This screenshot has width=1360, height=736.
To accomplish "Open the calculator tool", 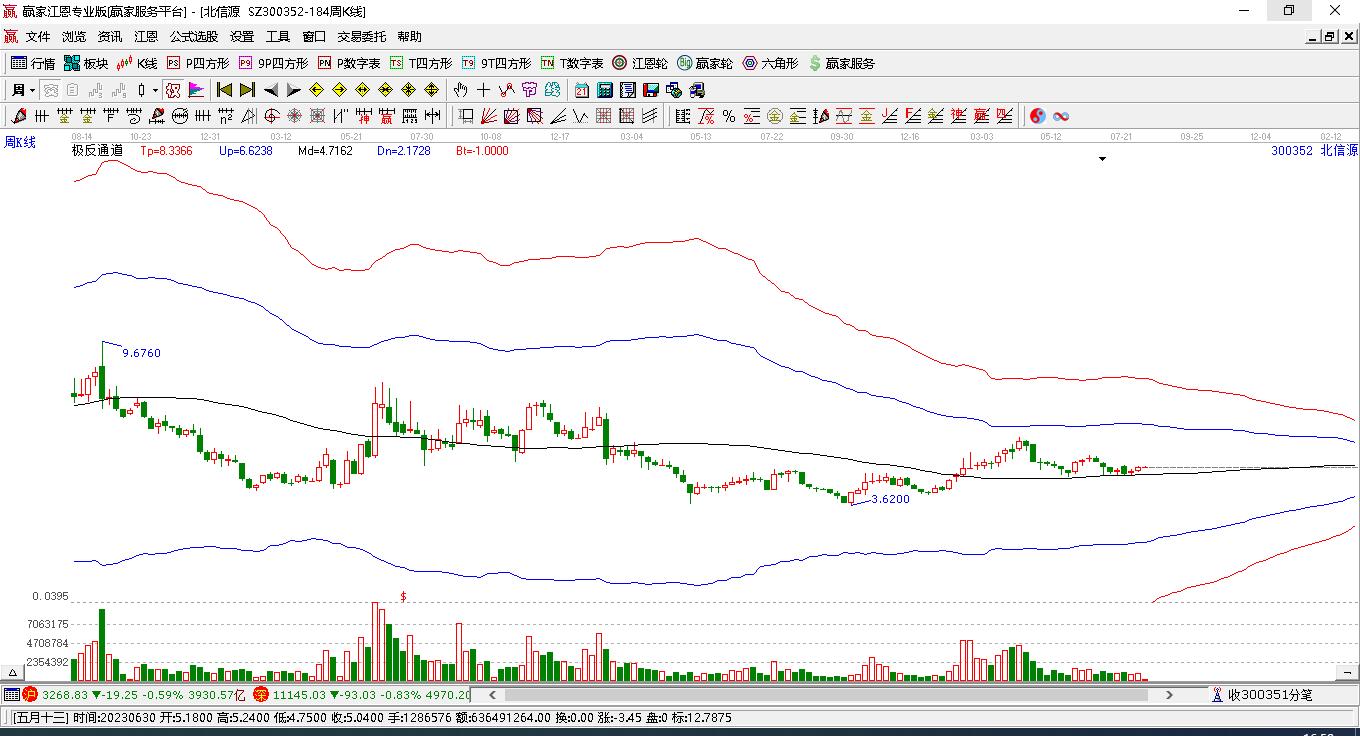I will click(605, 90).
